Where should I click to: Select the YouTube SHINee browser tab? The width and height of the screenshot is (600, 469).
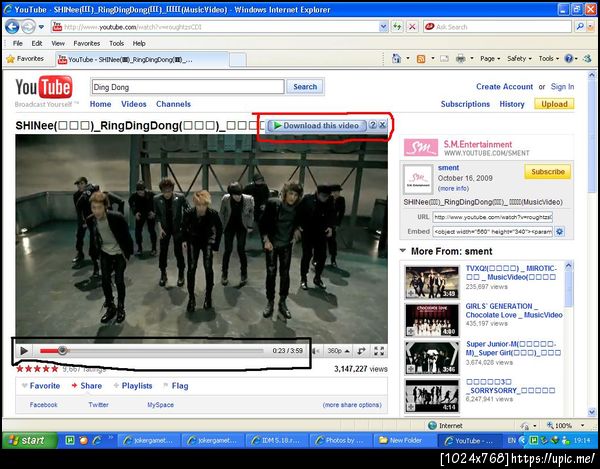point(142,59)
